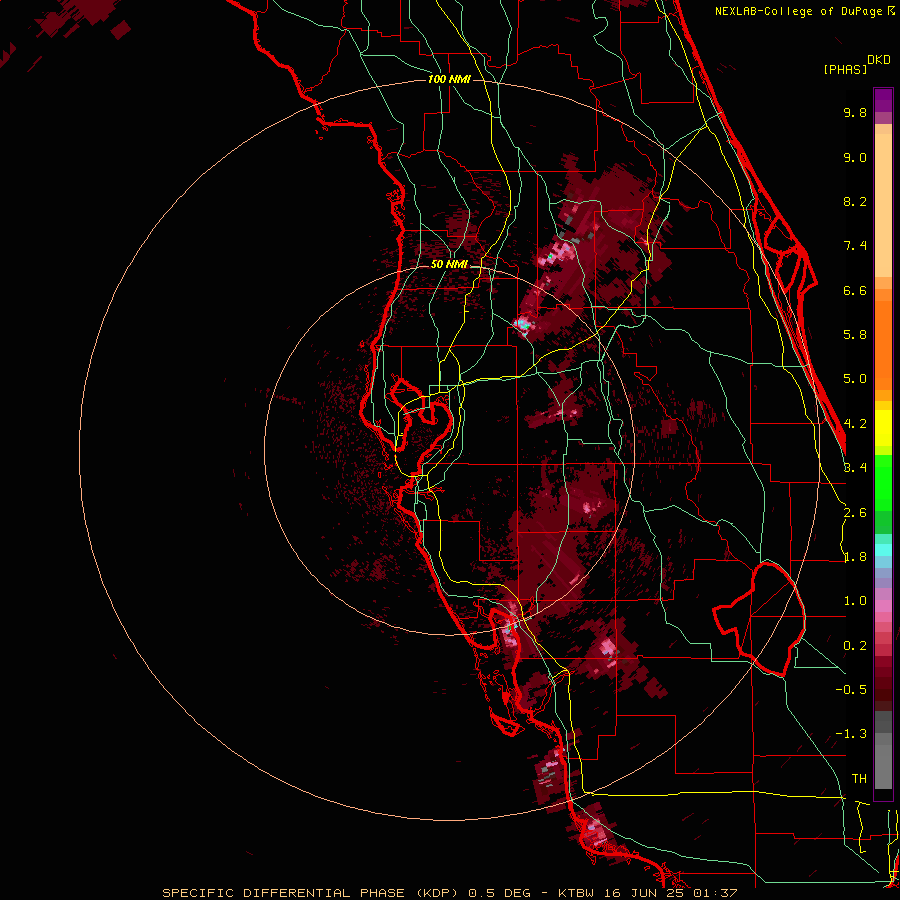The width and height of the screenshot is (900, 900).
Task: Click the -1.3 legend value
Action: pos(851,734)
